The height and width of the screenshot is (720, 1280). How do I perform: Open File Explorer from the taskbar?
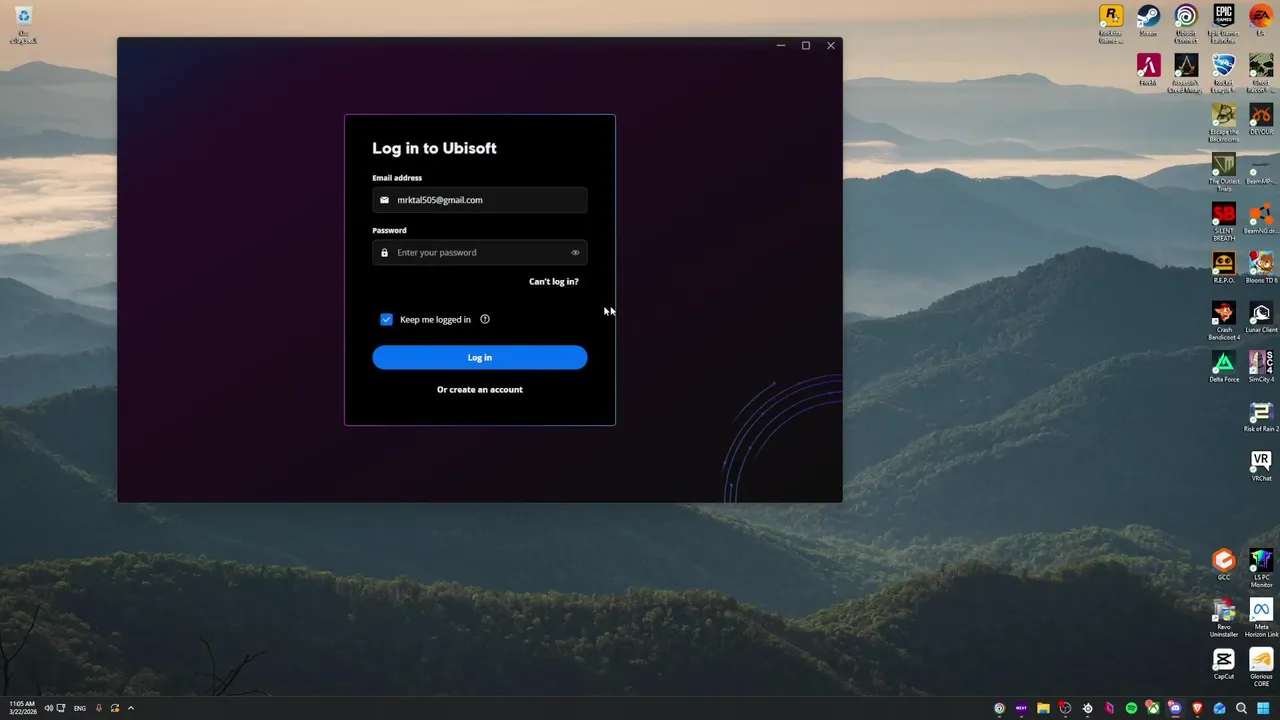click(x=1043, y=708)
